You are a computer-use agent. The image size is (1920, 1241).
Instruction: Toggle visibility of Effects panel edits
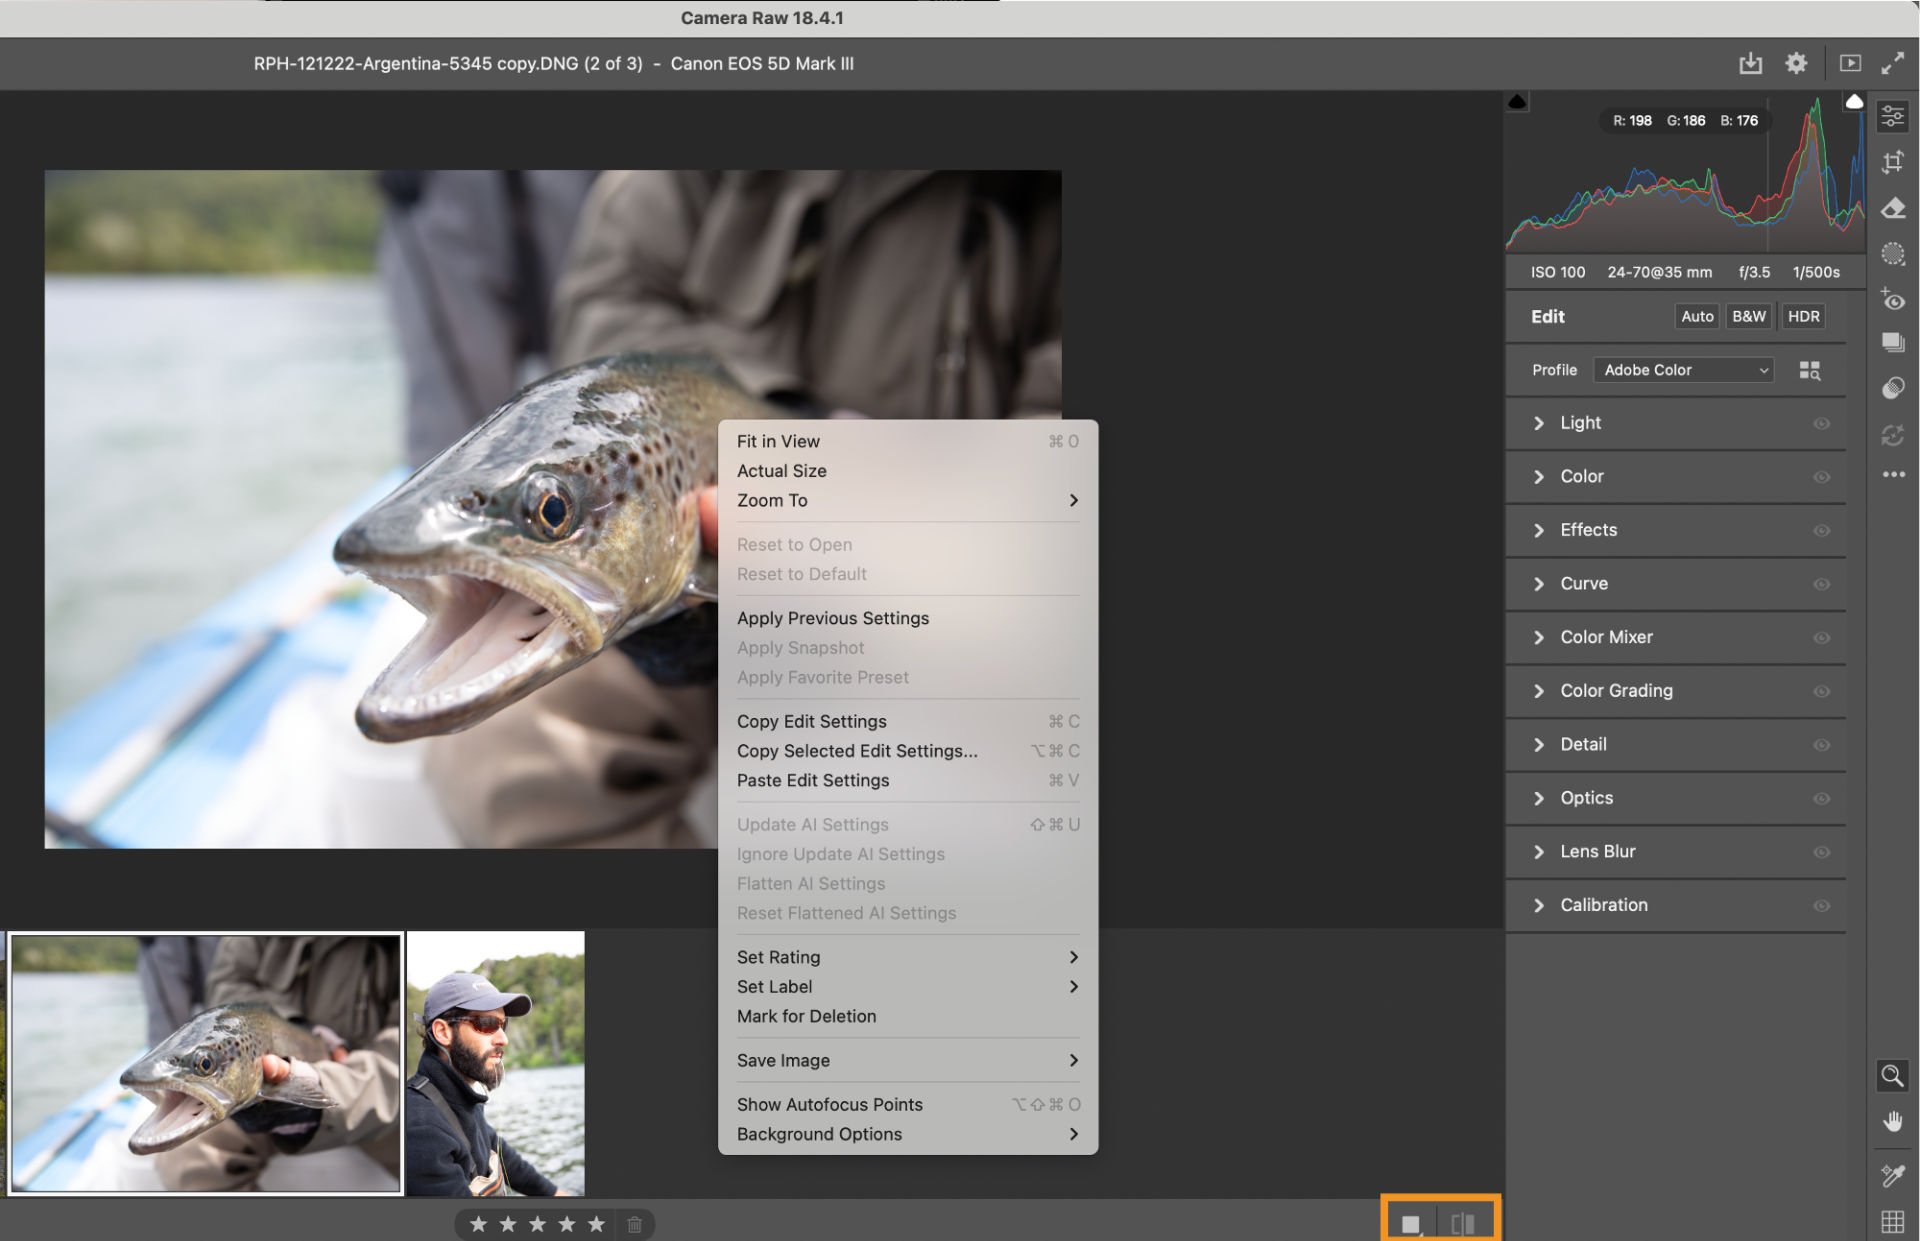pos(1821,531)
